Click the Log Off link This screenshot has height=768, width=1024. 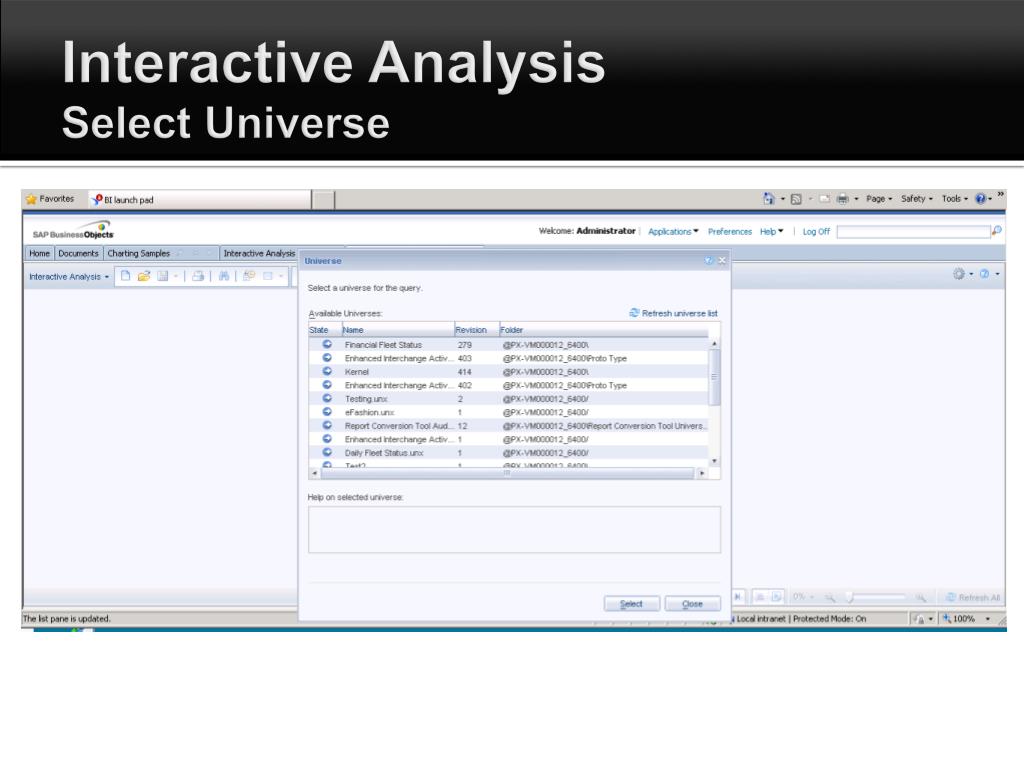pyautogui.click(x=816, y=231)
